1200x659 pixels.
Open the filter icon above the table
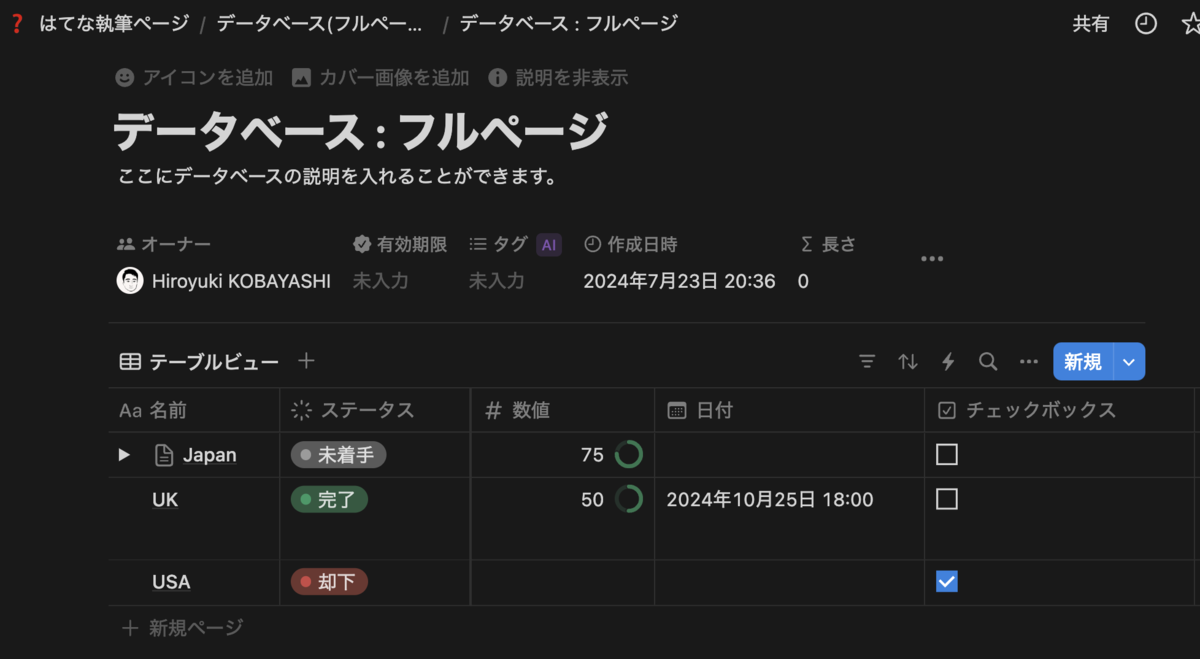(x=866, y=361)
